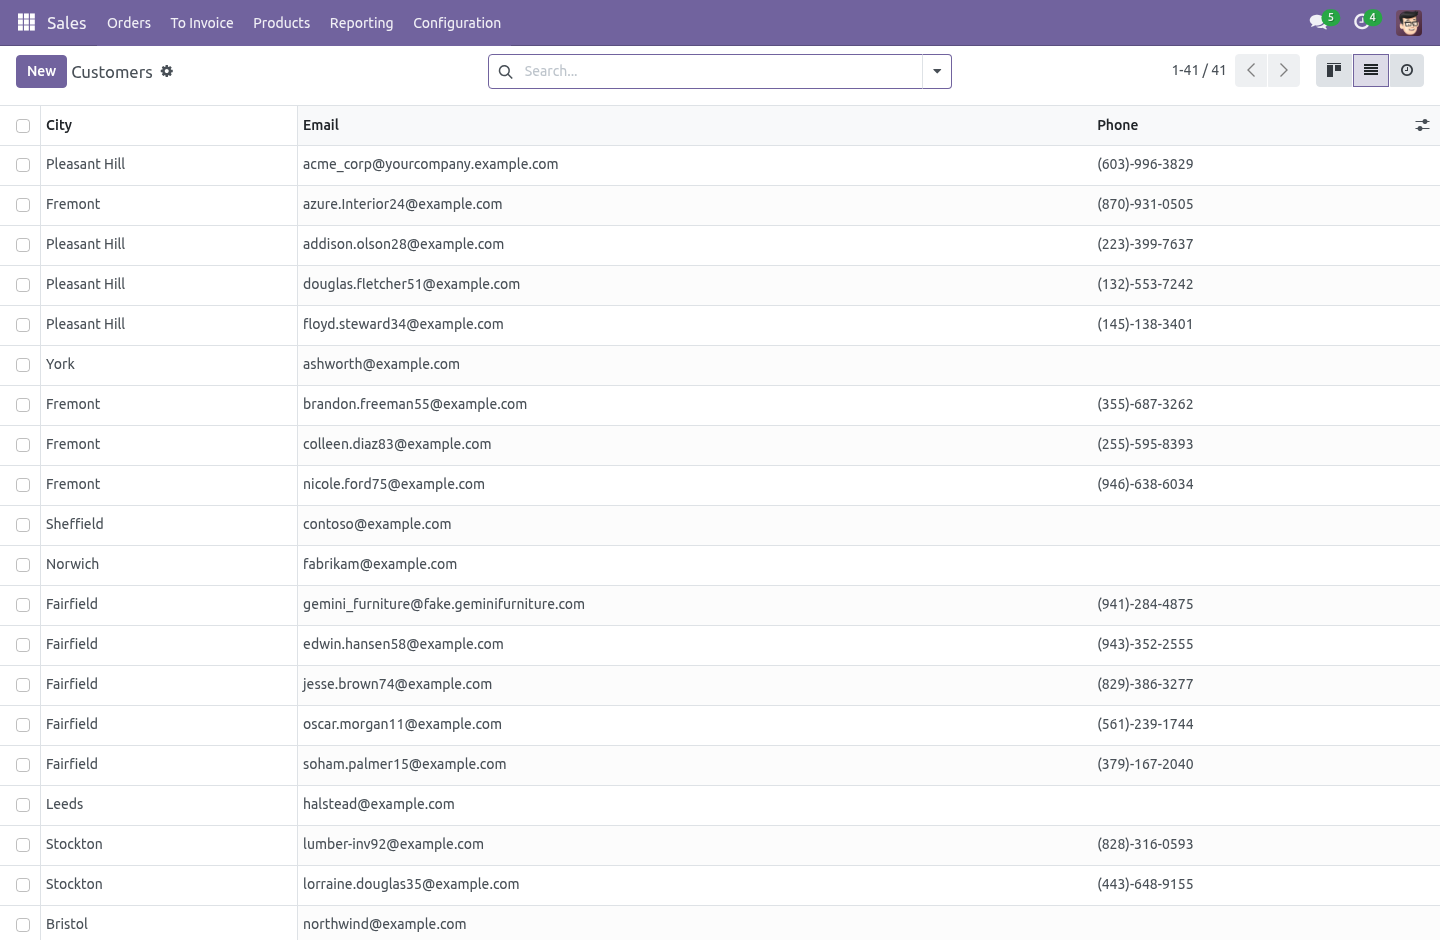The image size is (1440, 940).
Task: Open the user avatar menu
Action: click(x=1409, y=22)
